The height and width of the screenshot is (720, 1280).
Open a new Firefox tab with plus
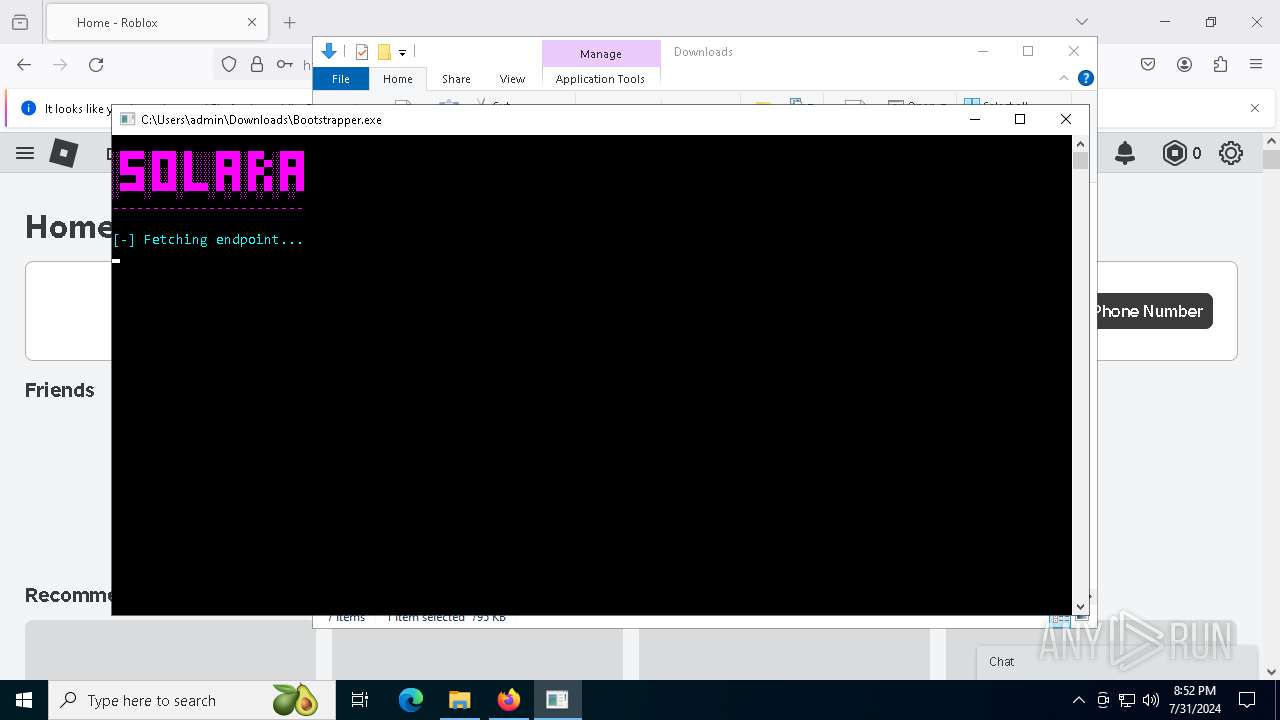(290, 22)
